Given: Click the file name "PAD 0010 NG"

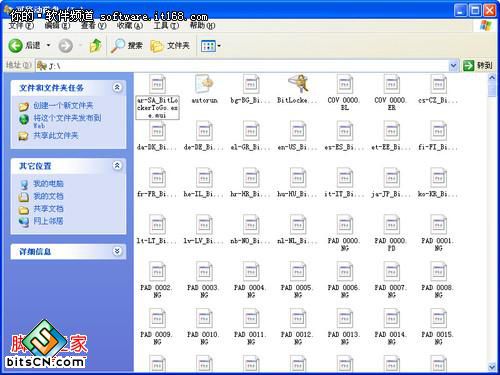Looking at the screenshot, I should coord(204,338).
